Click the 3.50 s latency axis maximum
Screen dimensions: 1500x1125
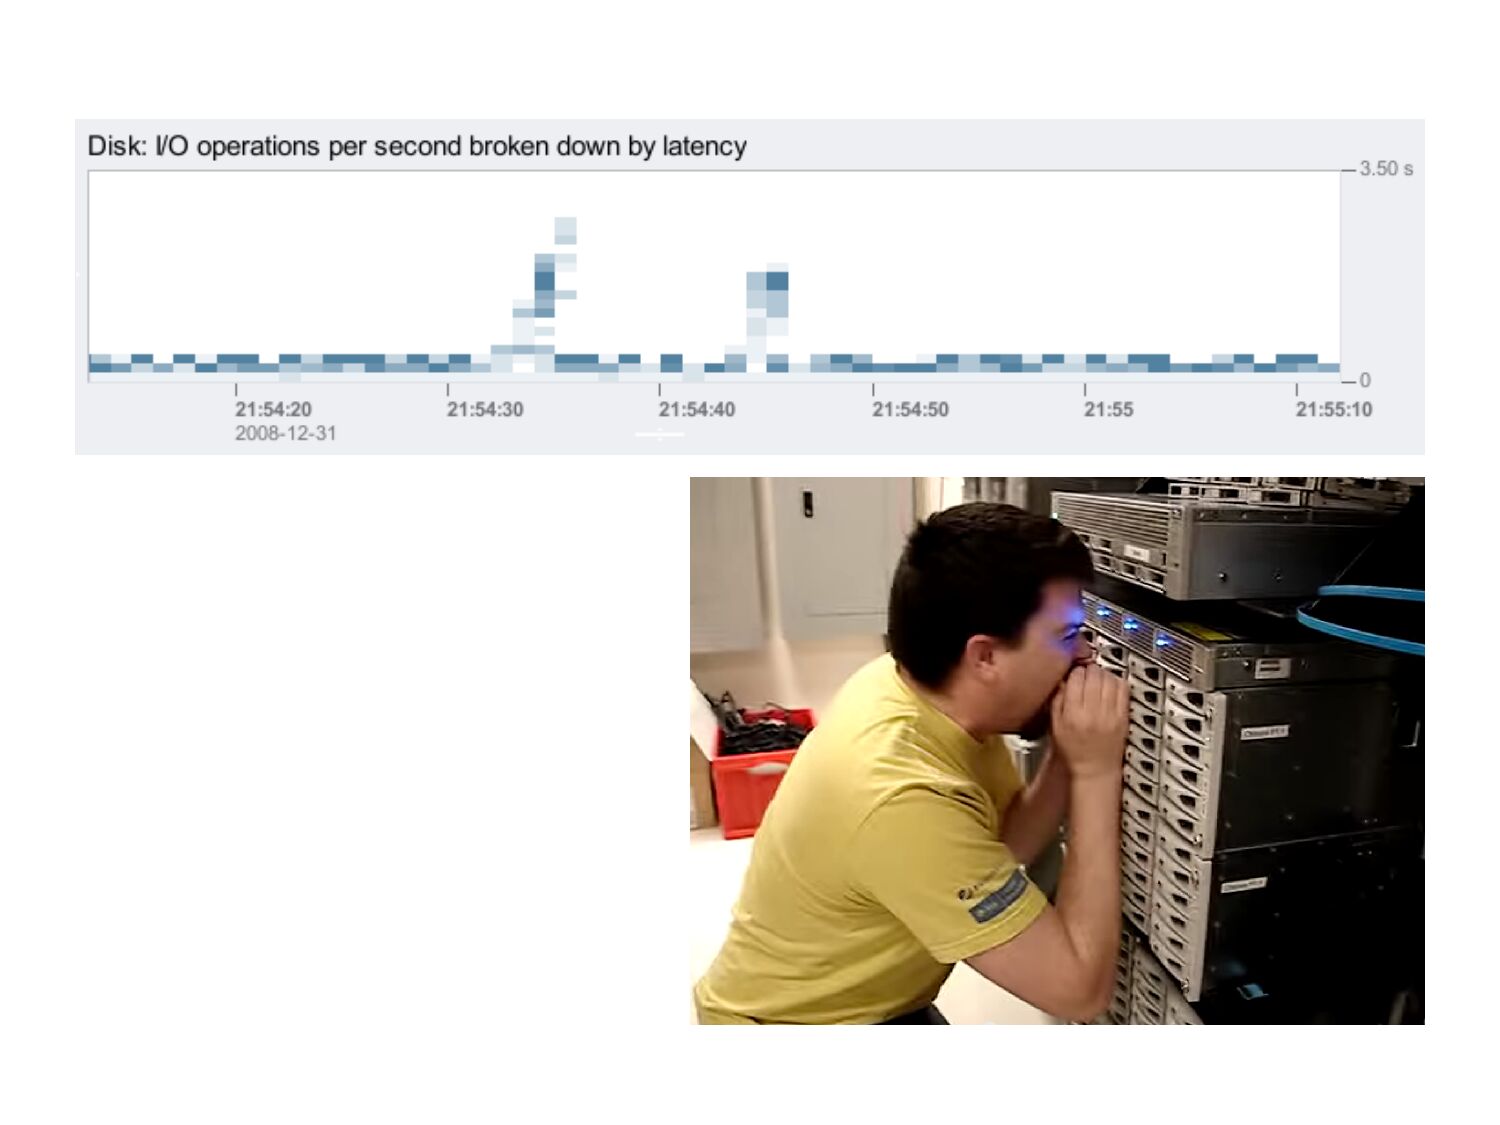click(x=1385, y=169)
